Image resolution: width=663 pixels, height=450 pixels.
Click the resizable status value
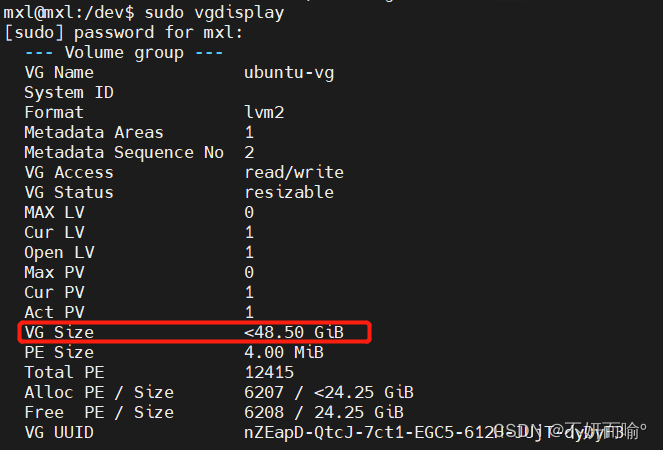[289, 192]
